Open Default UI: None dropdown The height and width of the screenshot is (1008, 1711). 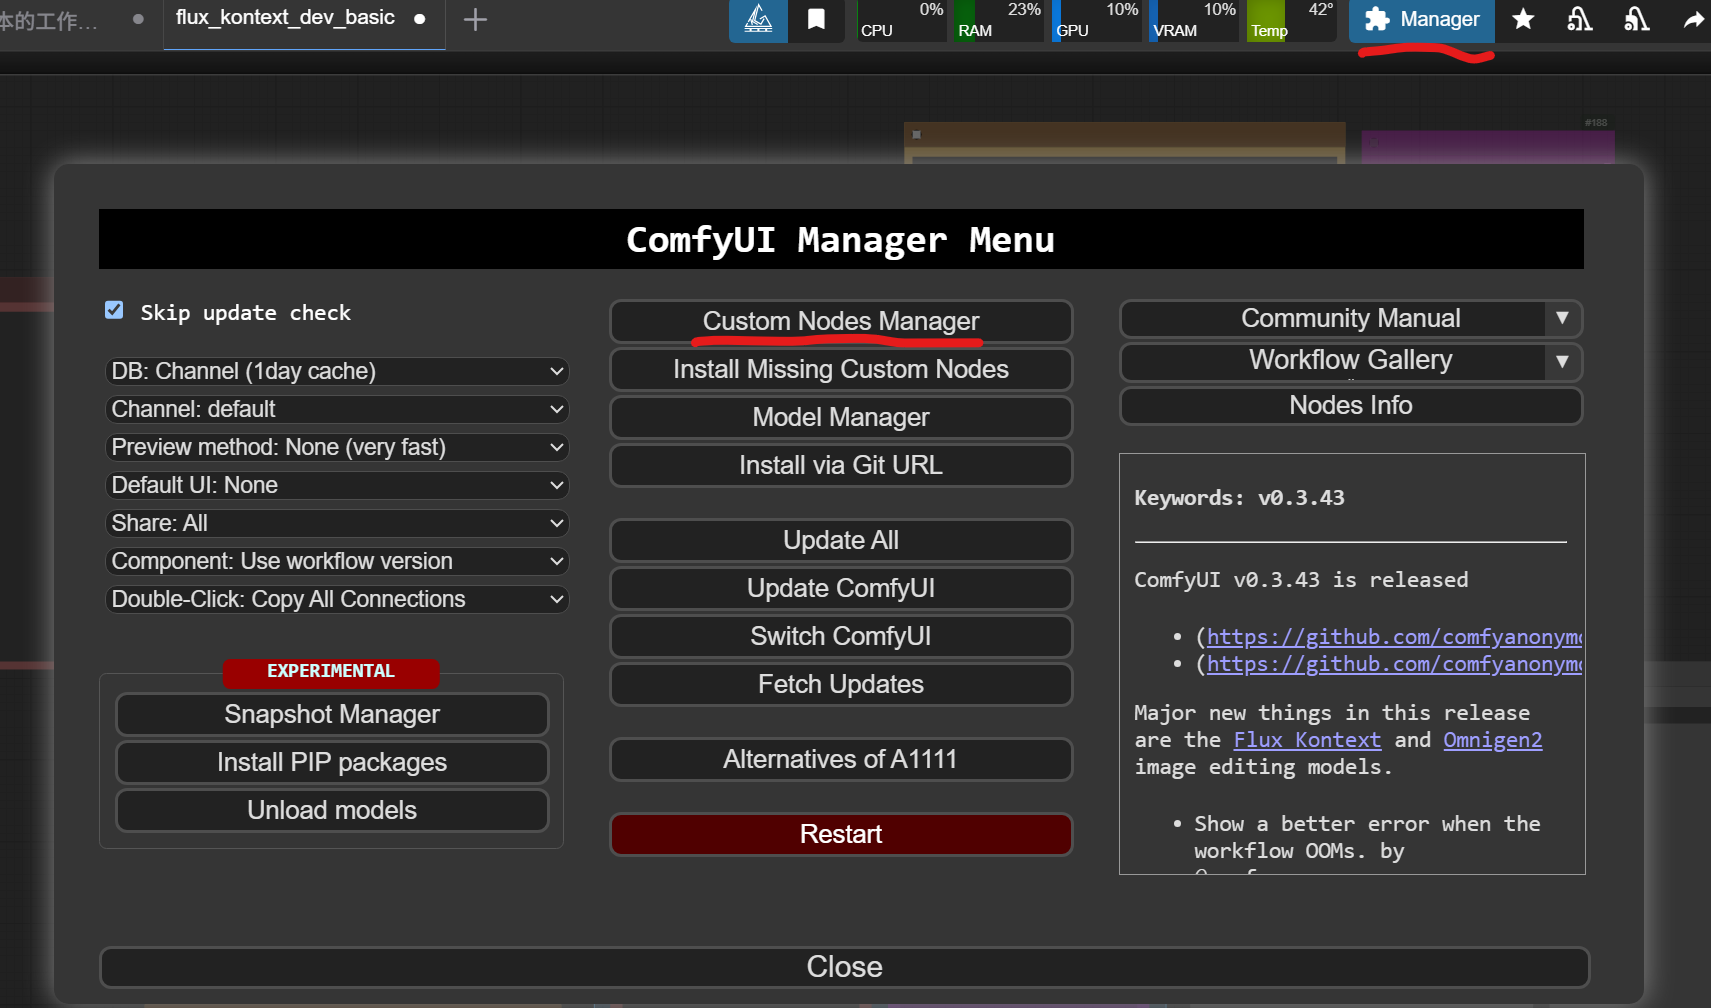[337, 485]
